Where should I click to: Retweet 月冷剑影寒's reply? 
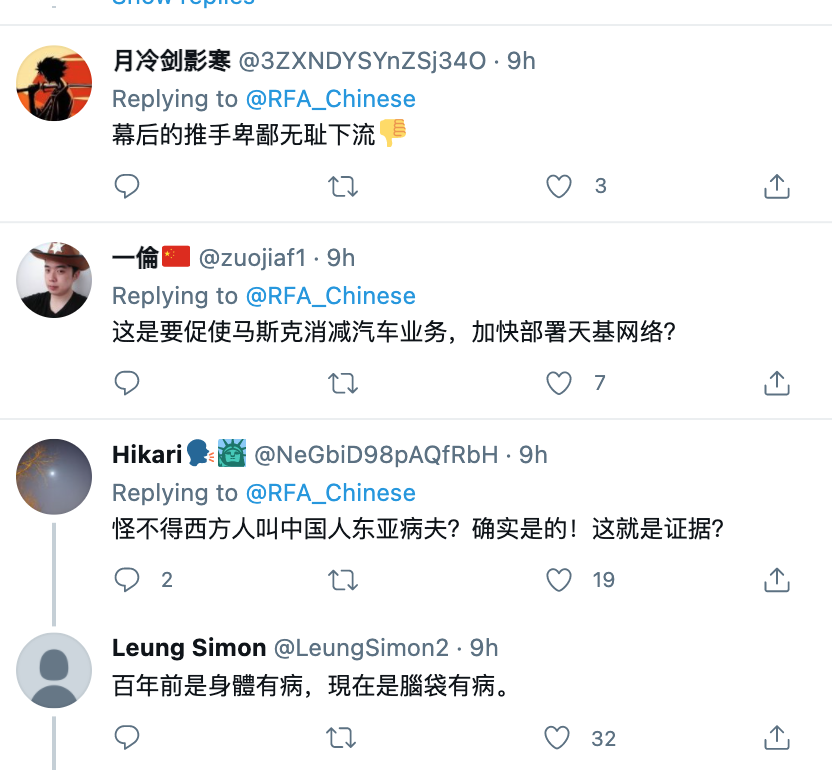[x=343, y=186]
